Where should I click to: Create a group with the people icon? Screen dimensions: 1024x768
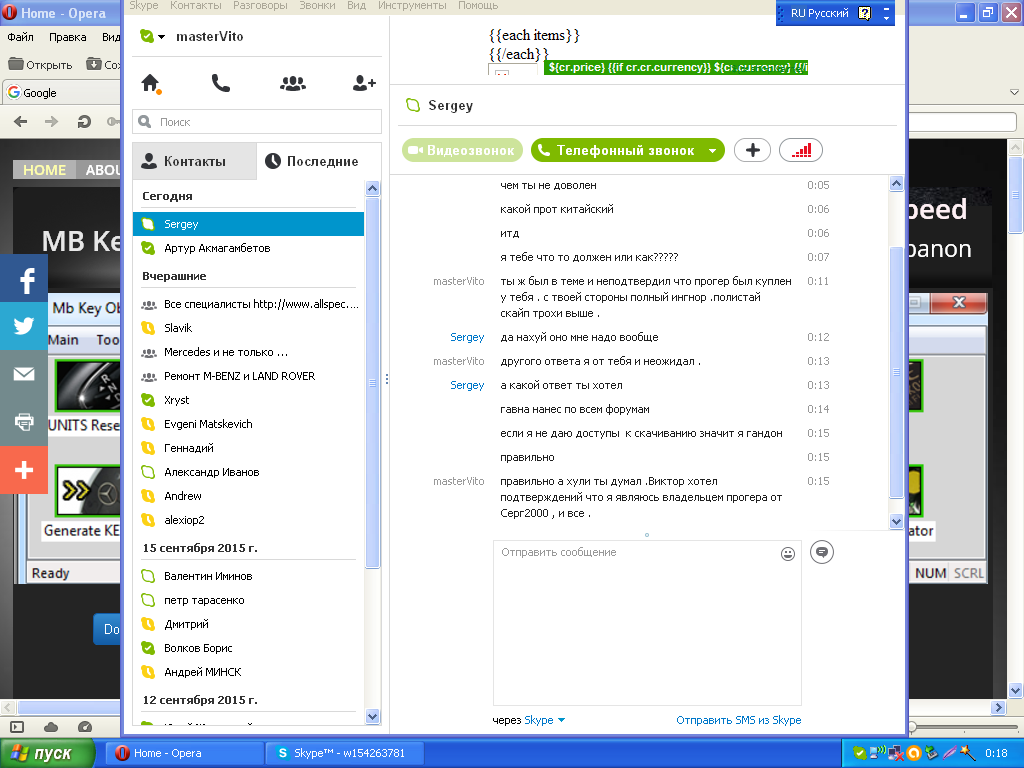pyautogui.click(x=293, y=84)
